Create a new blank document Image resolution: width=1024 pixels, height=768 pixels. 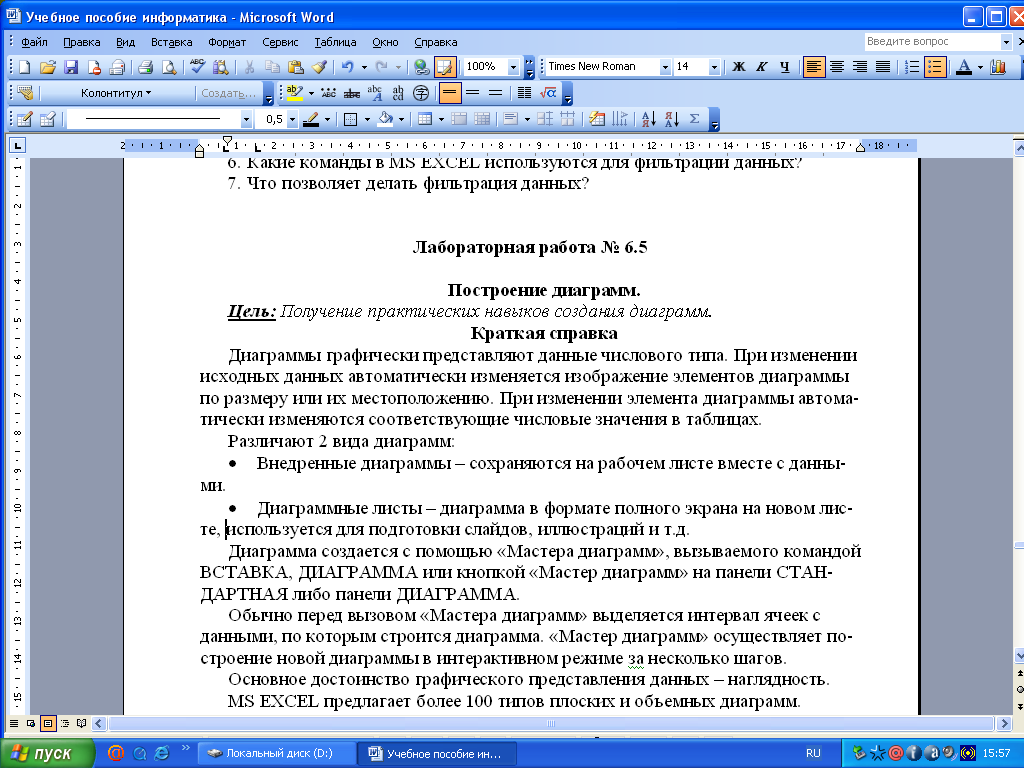25,67
